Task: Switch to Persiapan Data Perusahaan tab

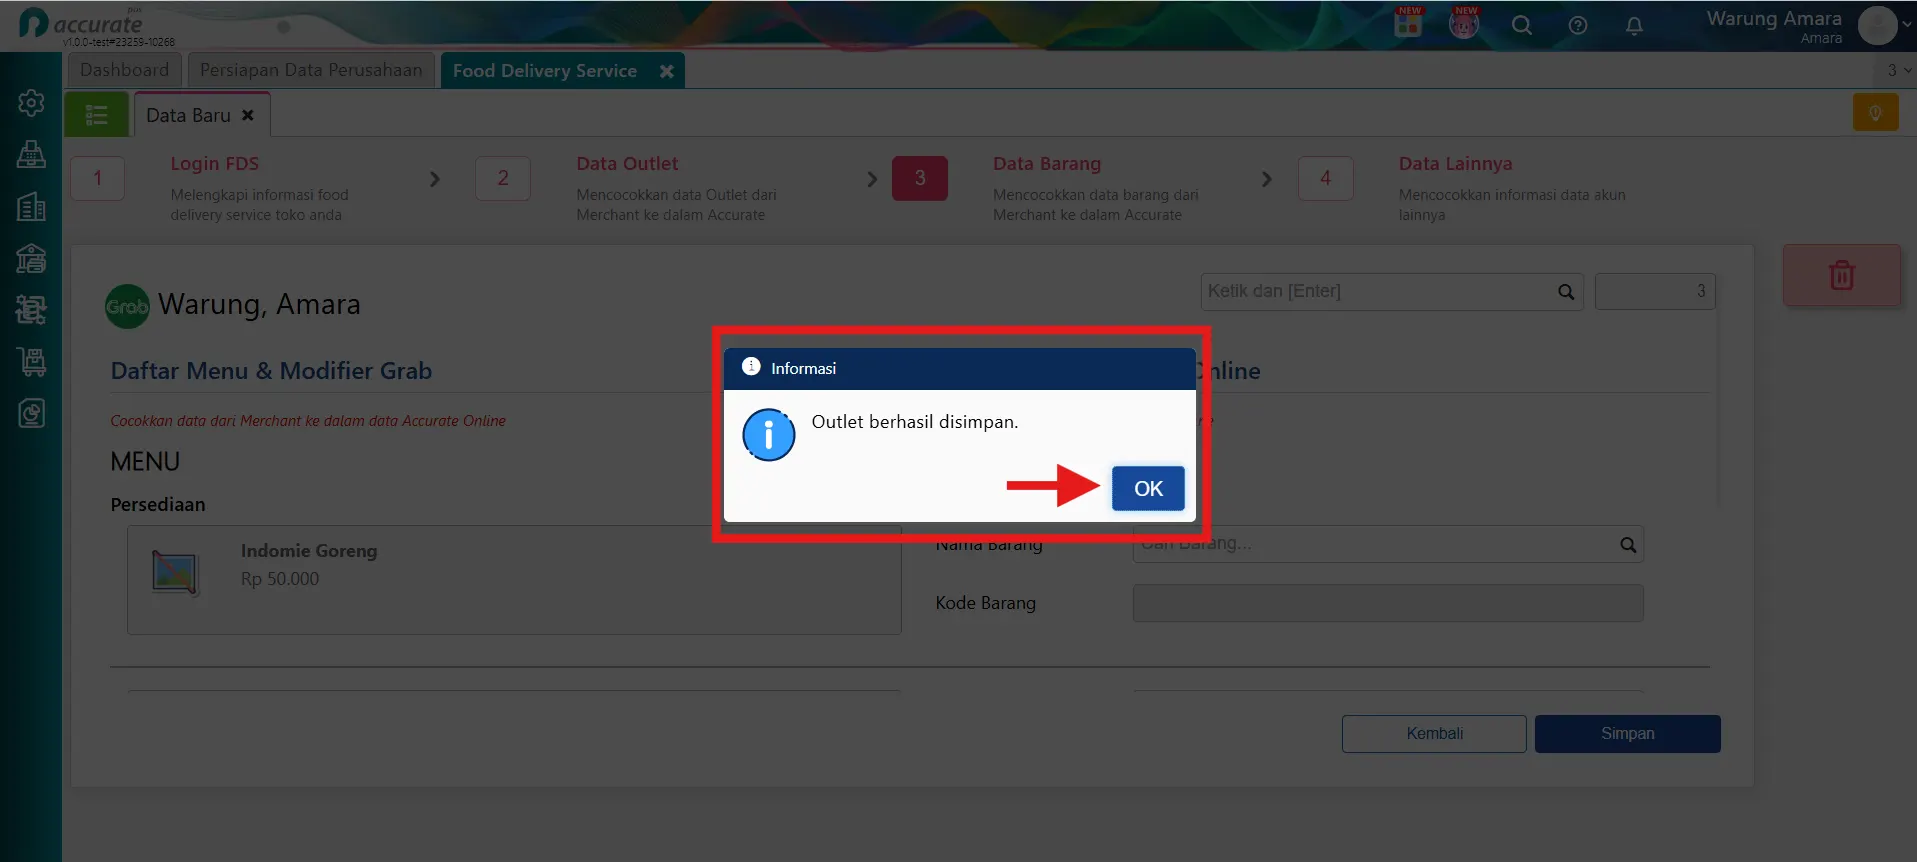Action: click(x=311, y=70)
